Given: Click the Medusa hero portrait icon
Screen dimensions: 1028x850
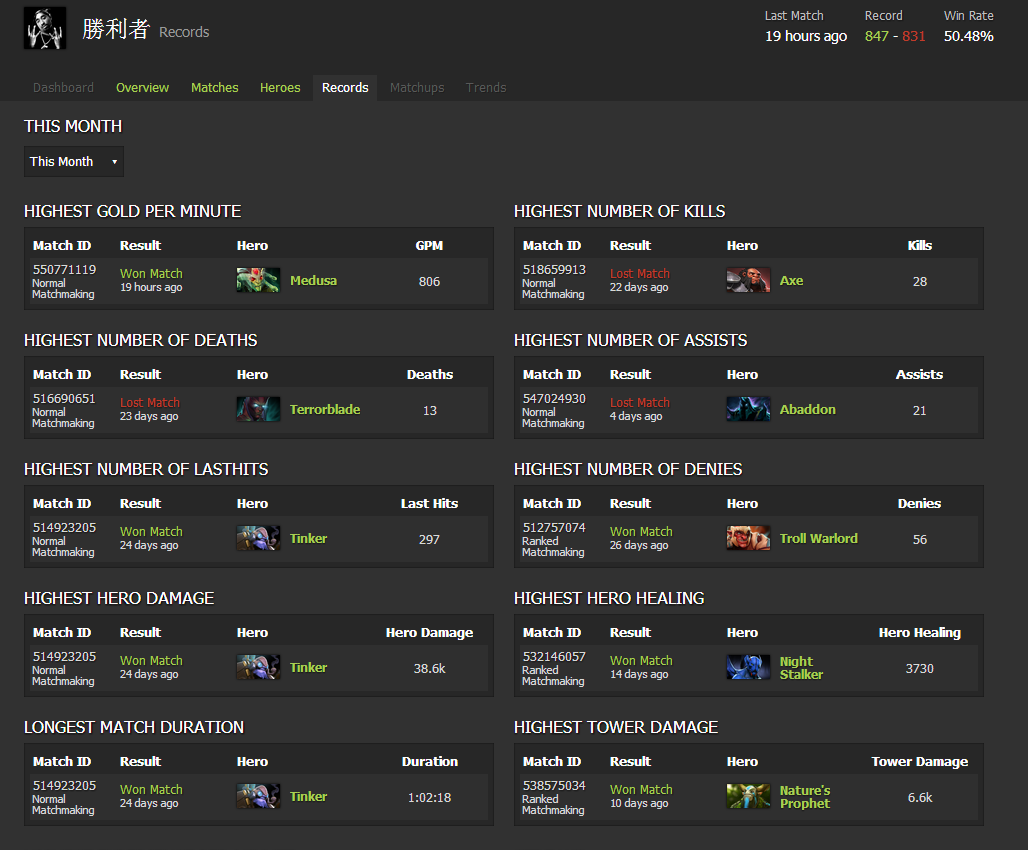Looking at the screenshot, I should coord(258,281).
